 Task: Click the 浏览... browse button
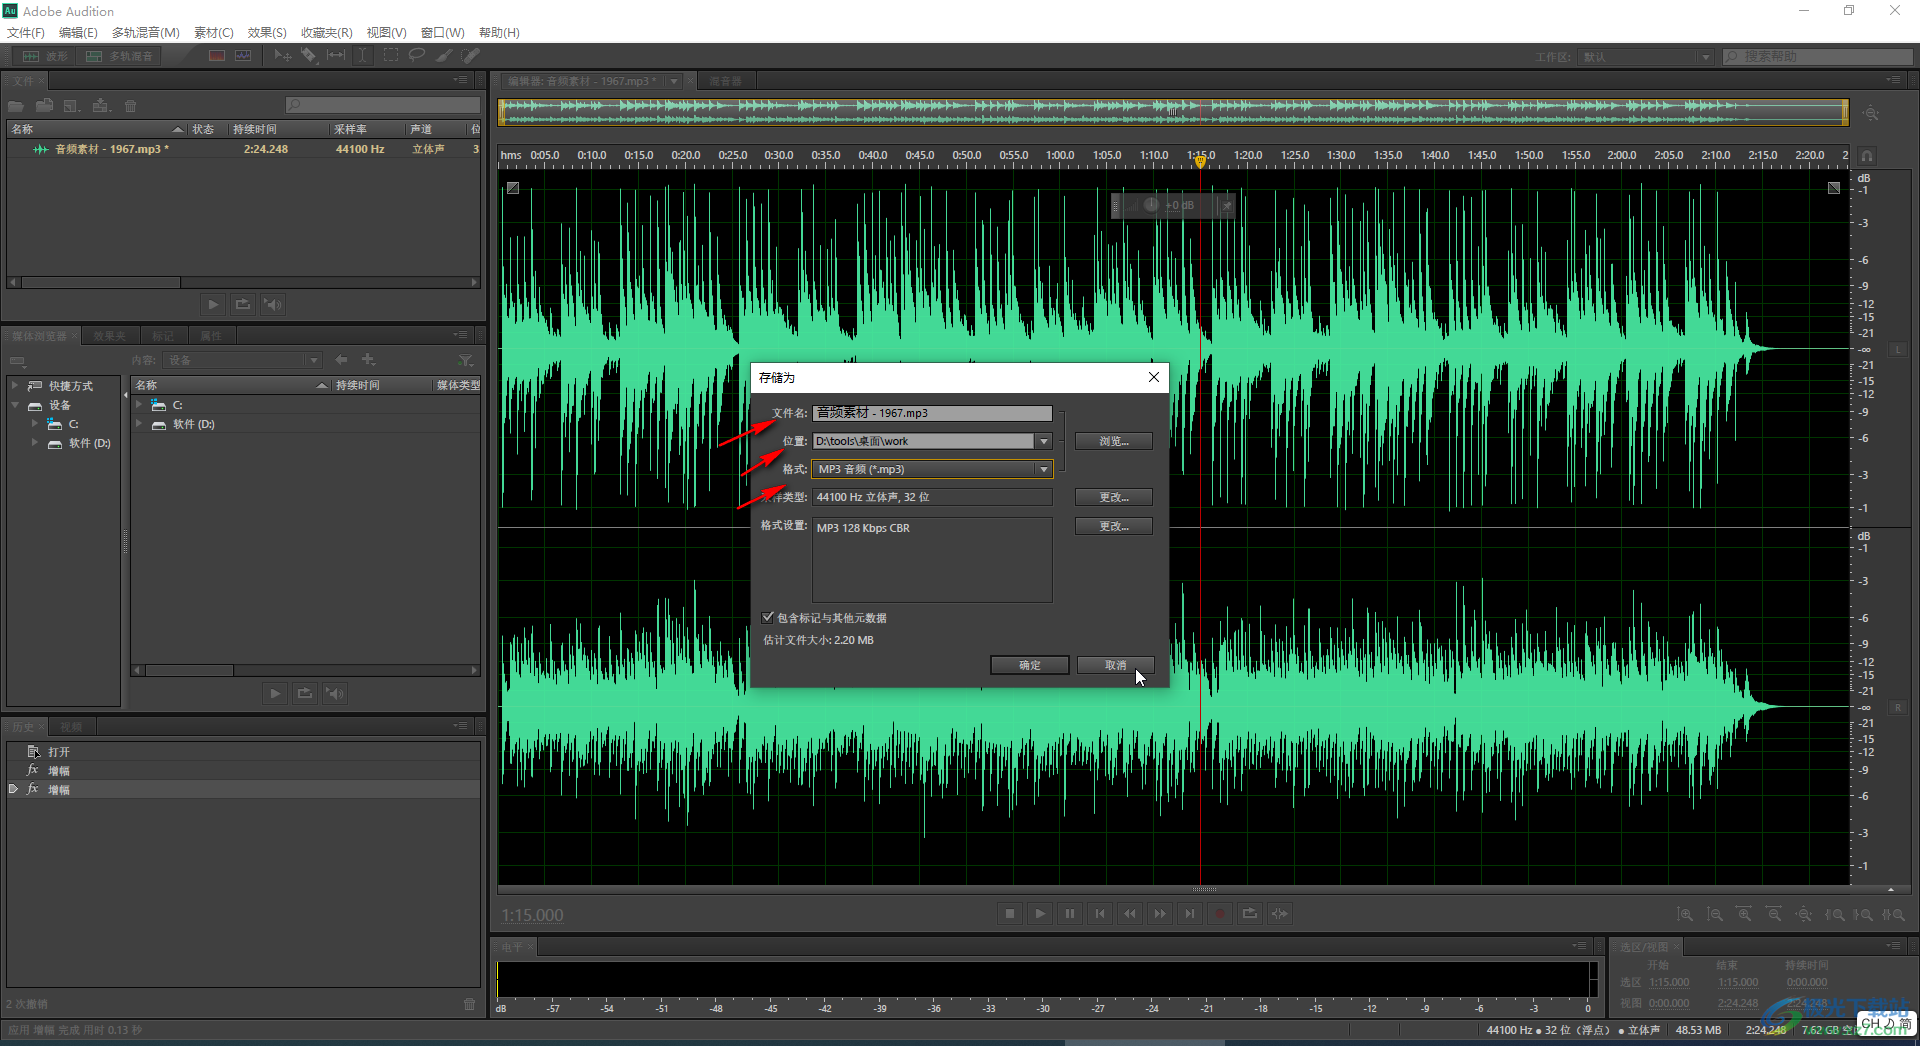pyautogui.click(x=1114, y=441)
